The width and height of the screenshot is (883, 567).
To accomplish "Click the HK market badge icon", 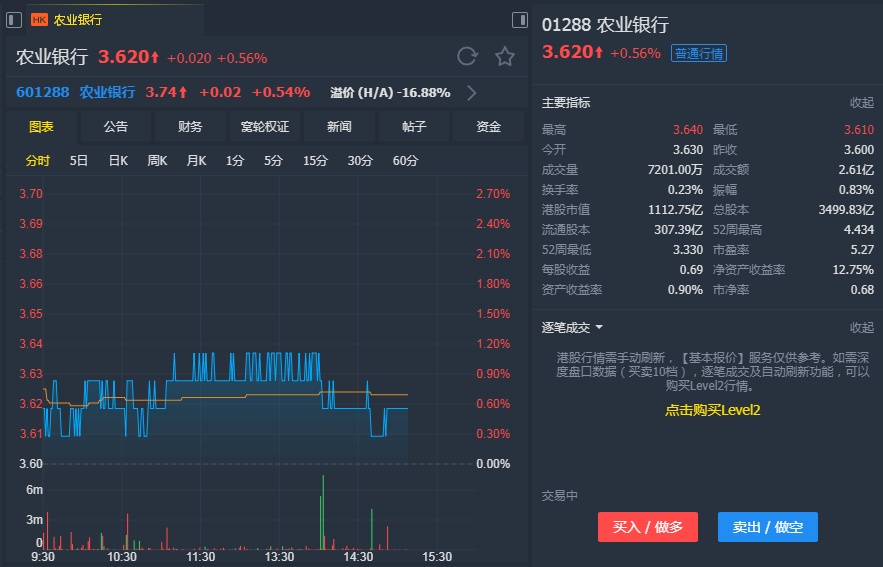I will tap(39, 20).
